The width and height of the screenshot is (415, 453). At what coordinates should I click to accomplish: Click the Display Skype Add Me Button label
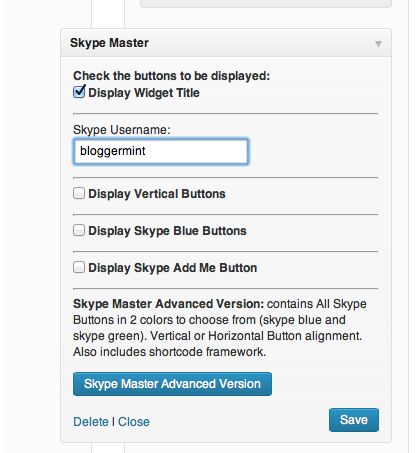(172, 268)
